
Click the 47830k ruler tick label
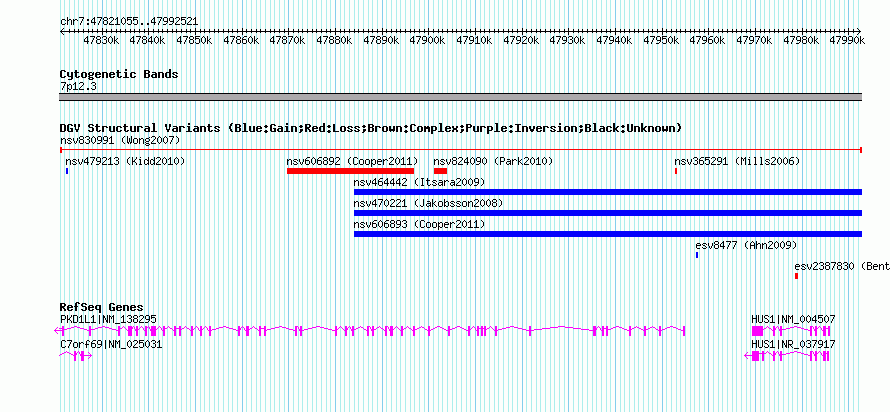click(100, 40)
